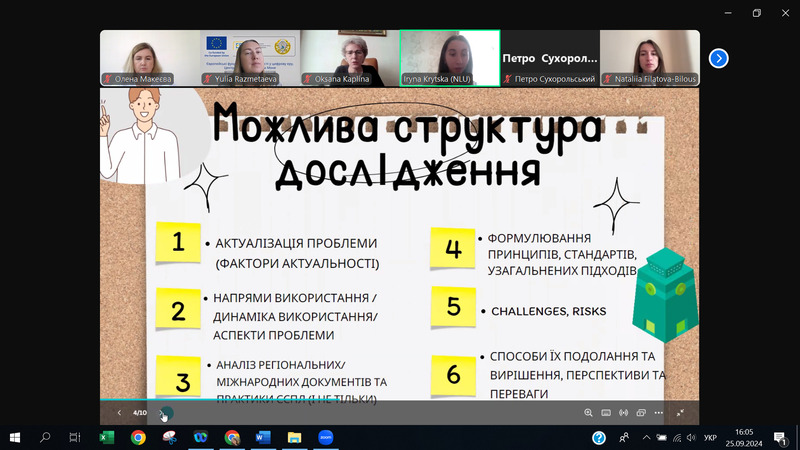Viewport: 800px width, 450px height.
Task: Select Oksana Kaplina's video tile
Action: (350, 58)
